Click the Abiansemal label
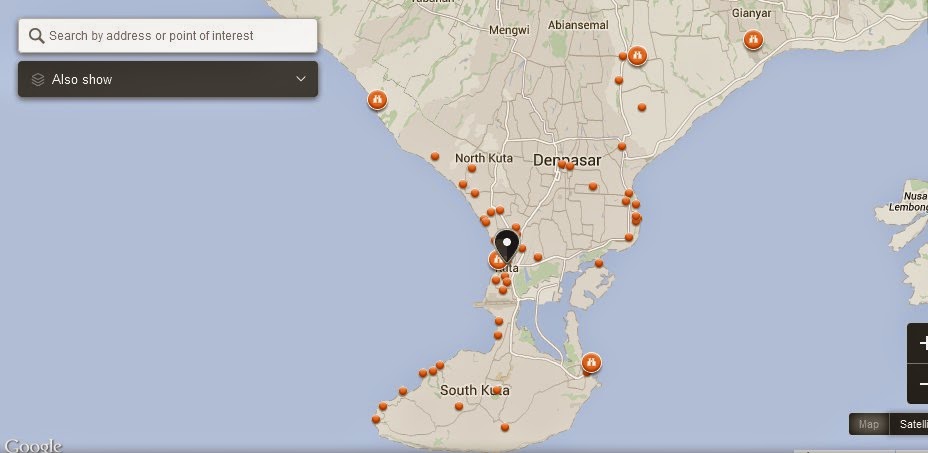The image size is (928, 453). click(578, 25)
